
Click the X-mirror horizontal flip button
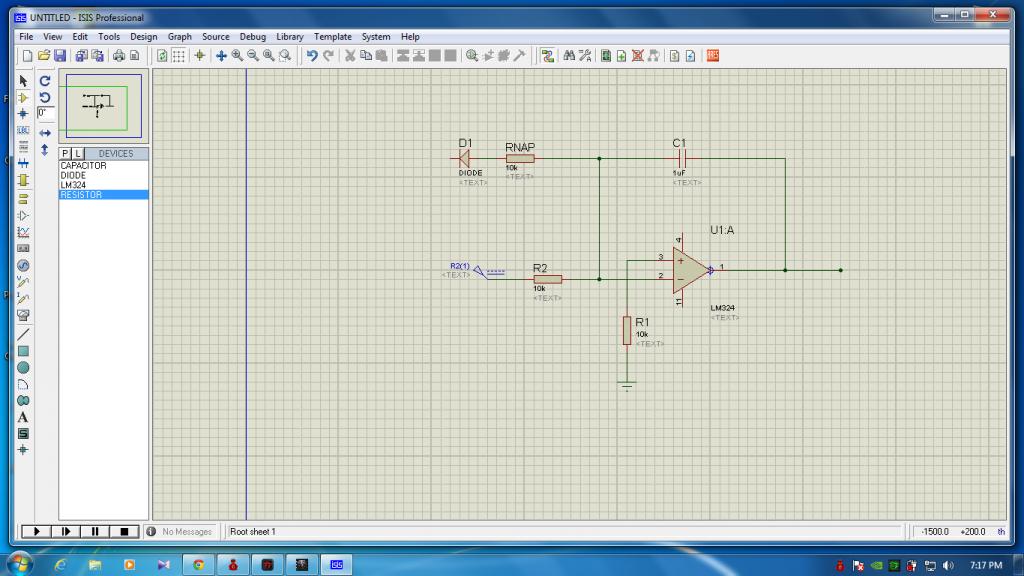tap(45, 132)
